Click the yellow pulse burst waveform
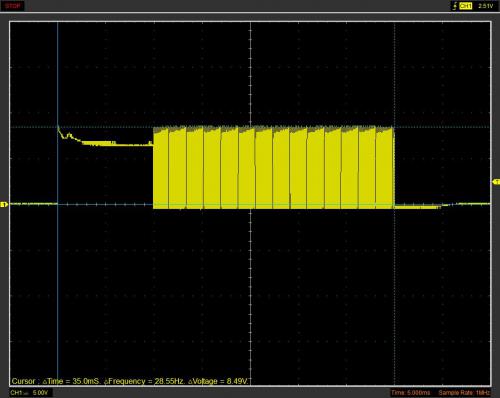 (274, 167)
